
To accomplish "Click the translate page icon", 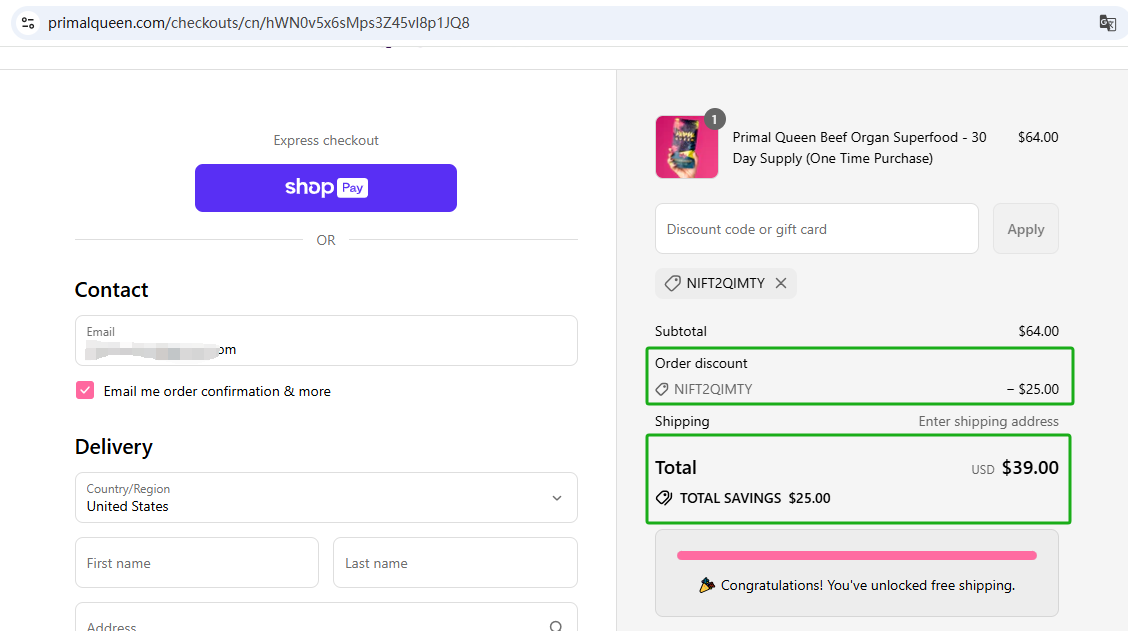I will click(x=1107, y=23).
